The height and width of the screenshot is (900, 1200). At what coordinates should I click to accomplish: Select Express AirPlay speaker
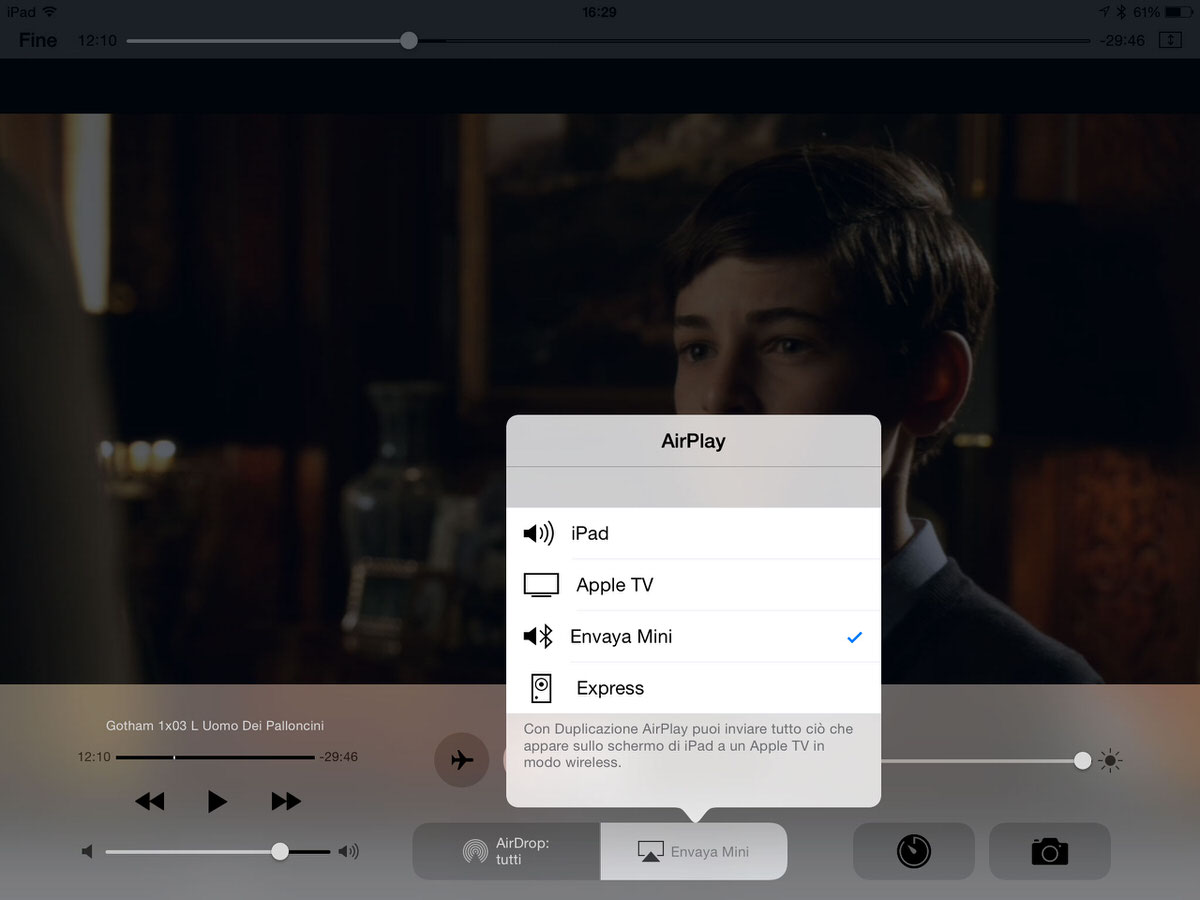click(x=693, y=688)
